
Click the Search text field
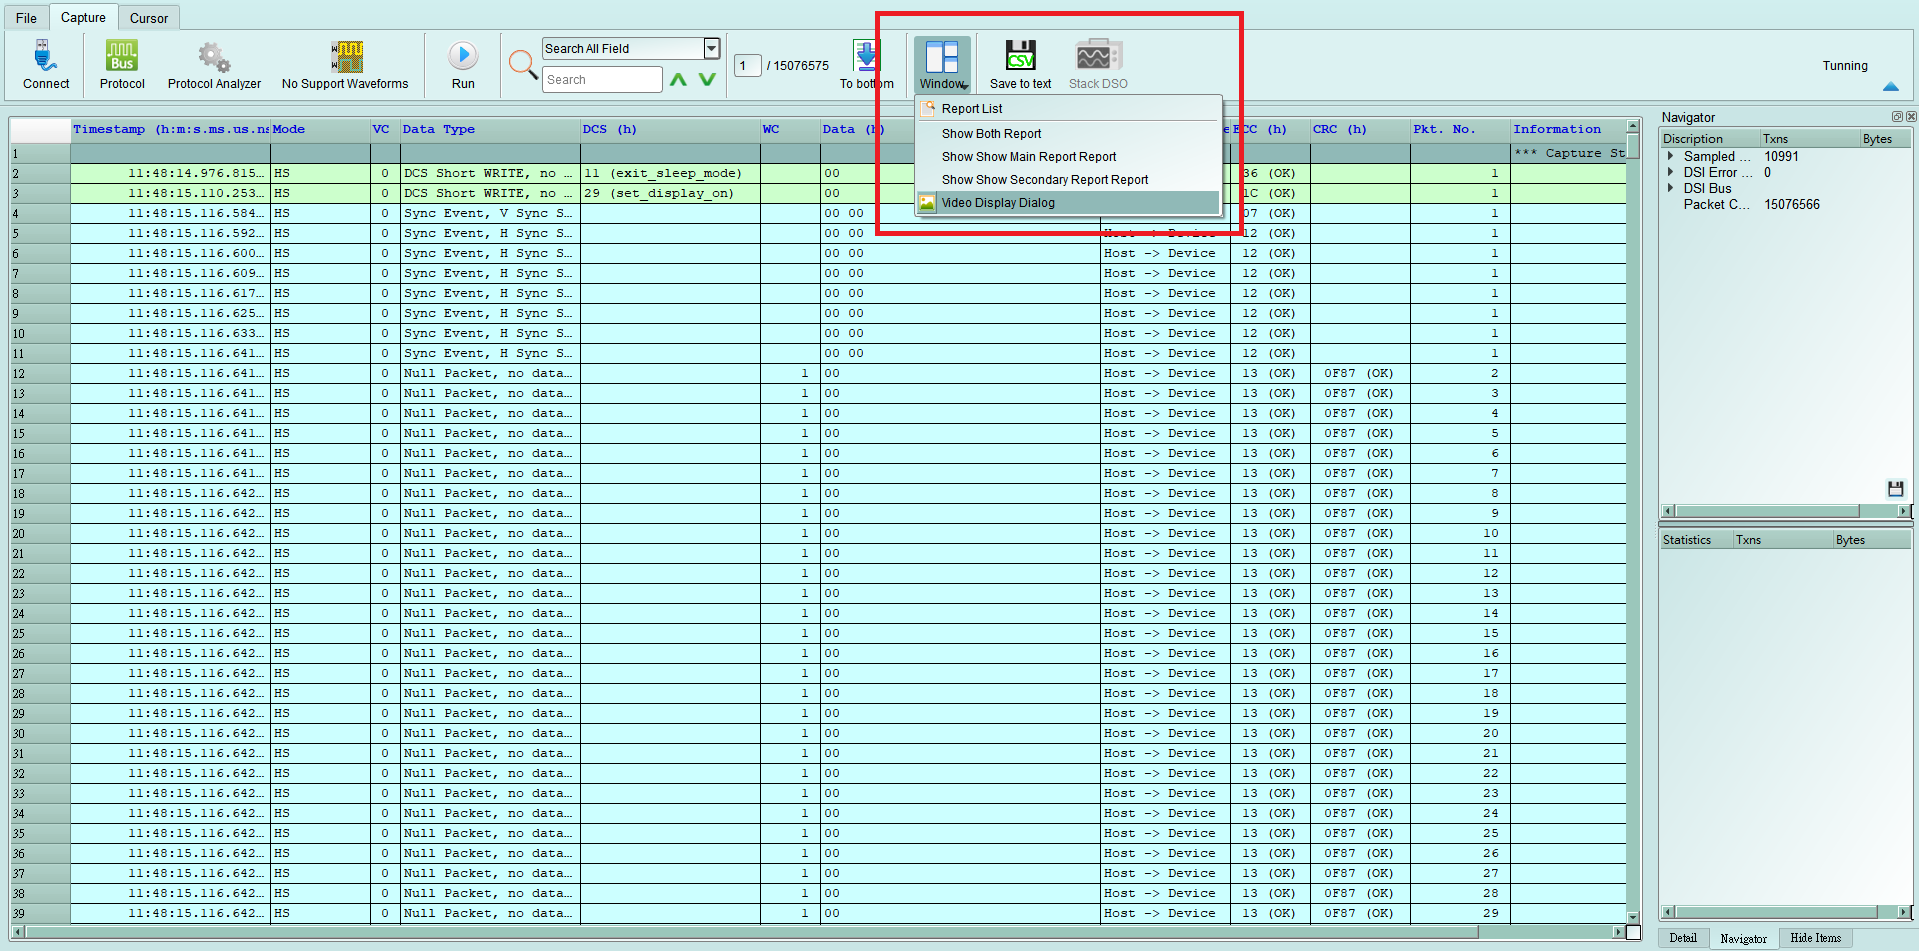(602, 80)
